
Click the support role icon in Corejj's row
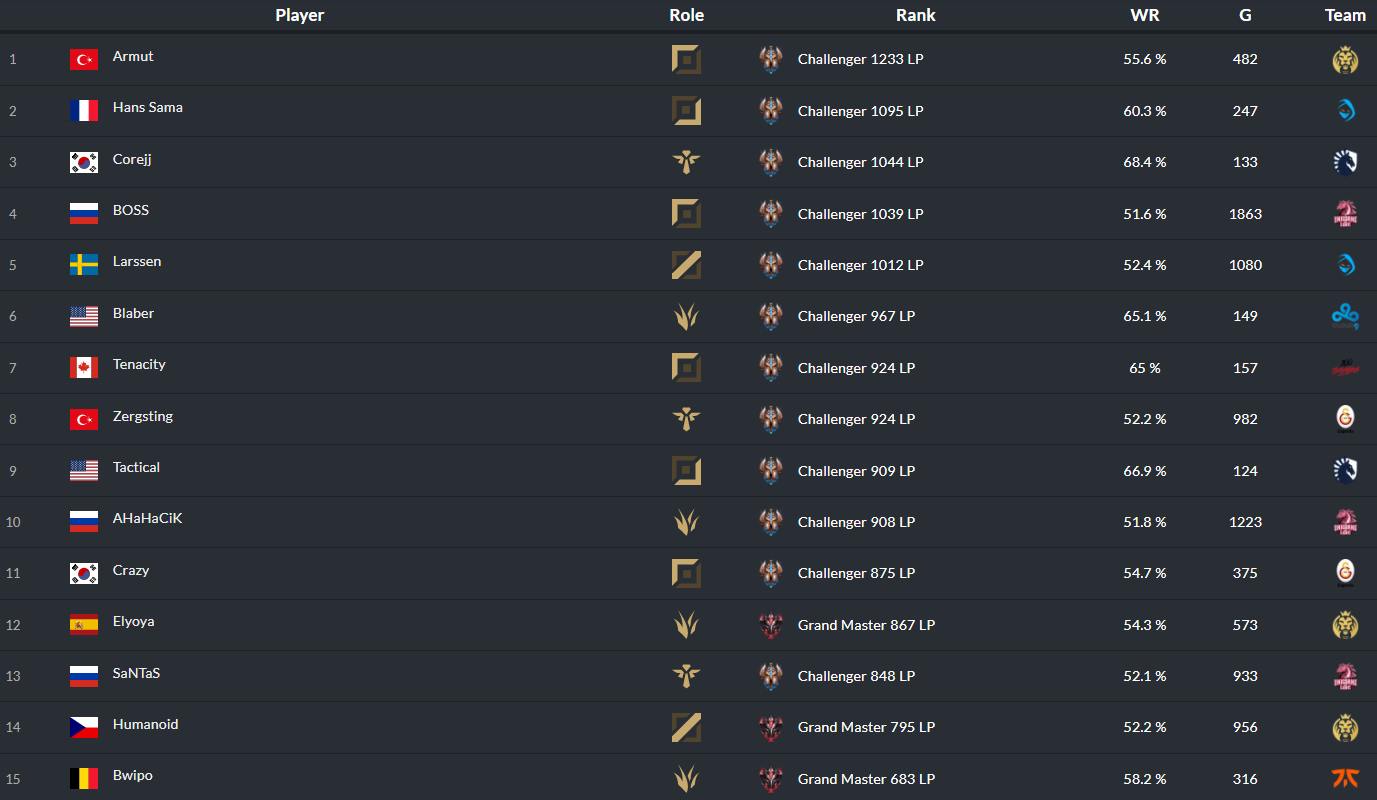point(686,162)
